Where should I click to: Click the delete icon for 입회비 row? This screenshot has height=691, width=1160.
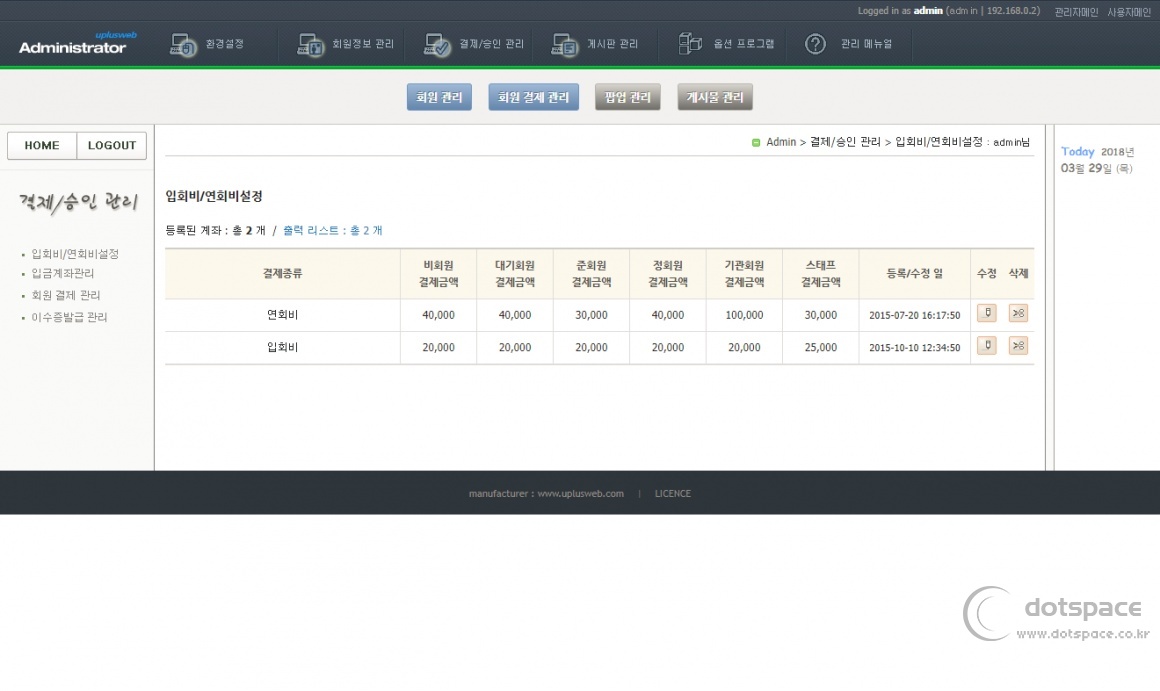tap(1018, 346)
